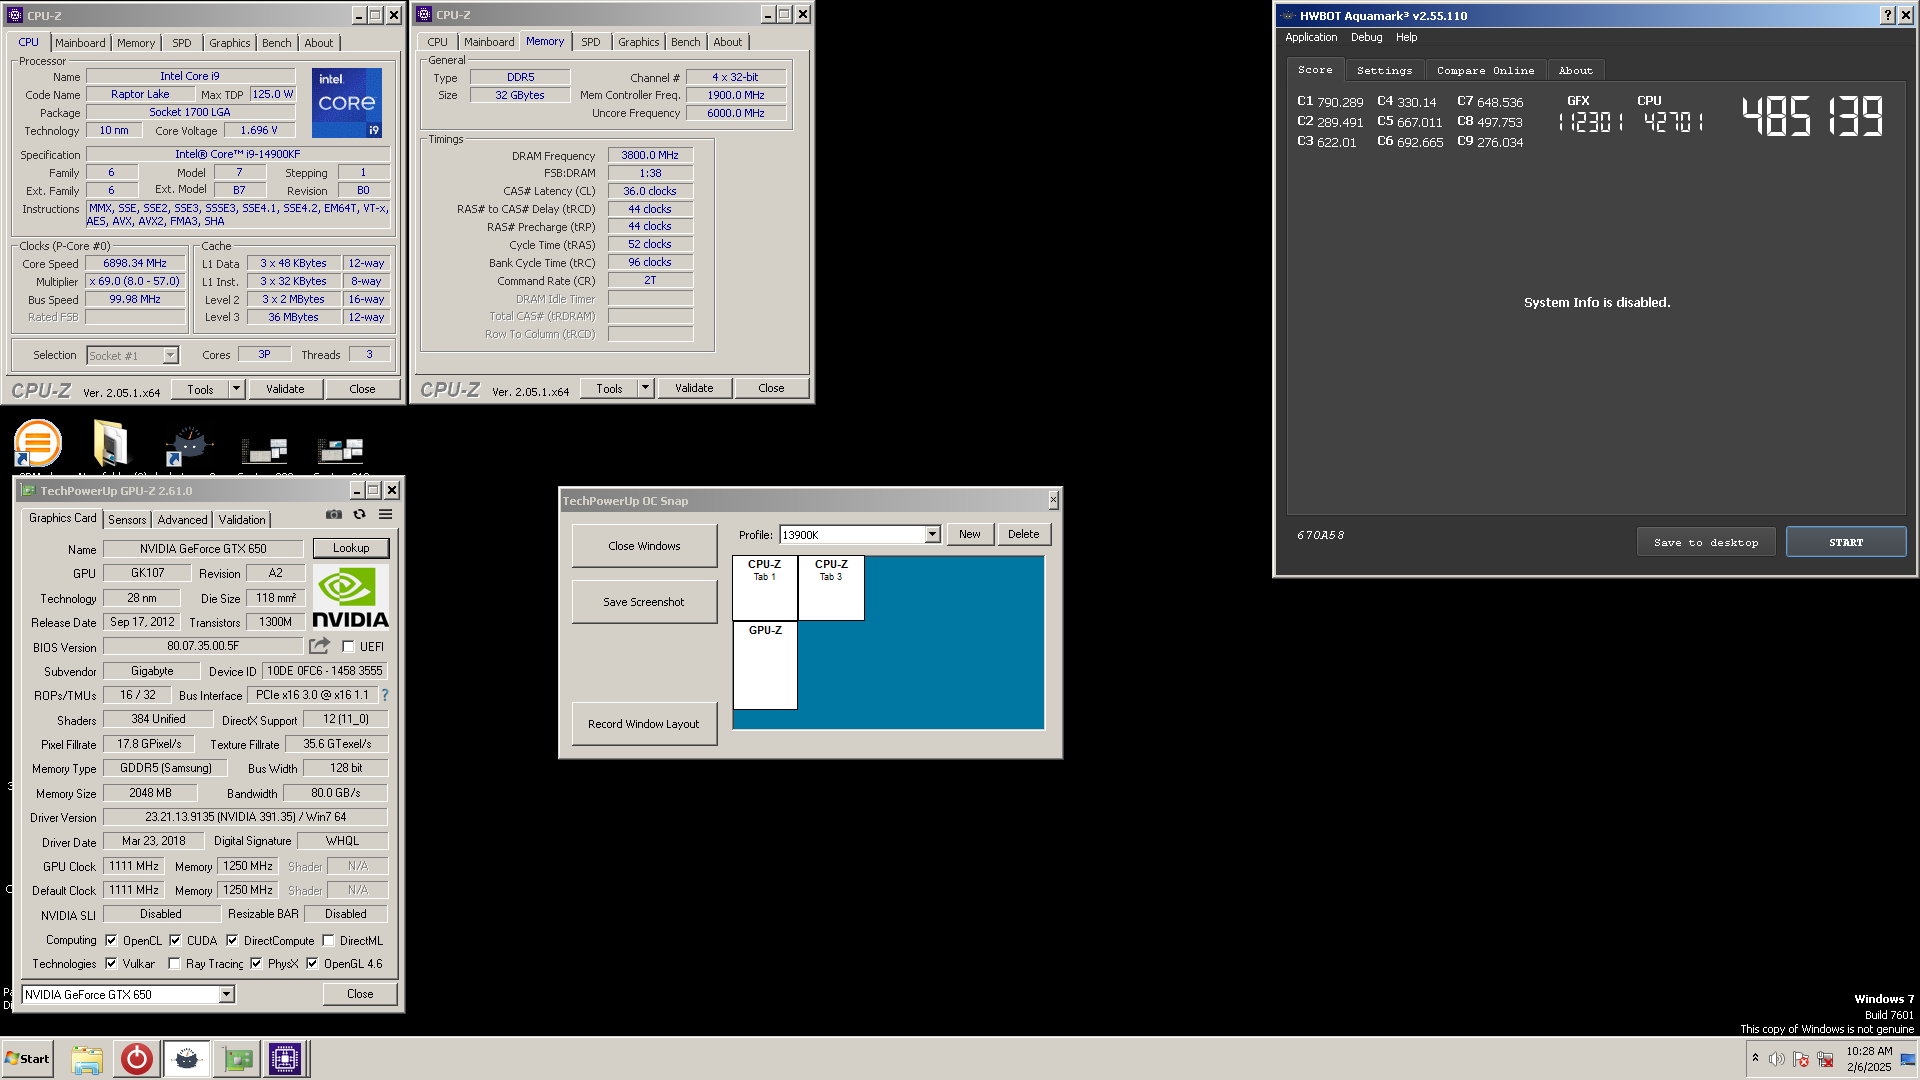The image size is (1920, 1080).
Task: Select the GPU-Z taskbar icon
Action: (x=238, y=1059)
